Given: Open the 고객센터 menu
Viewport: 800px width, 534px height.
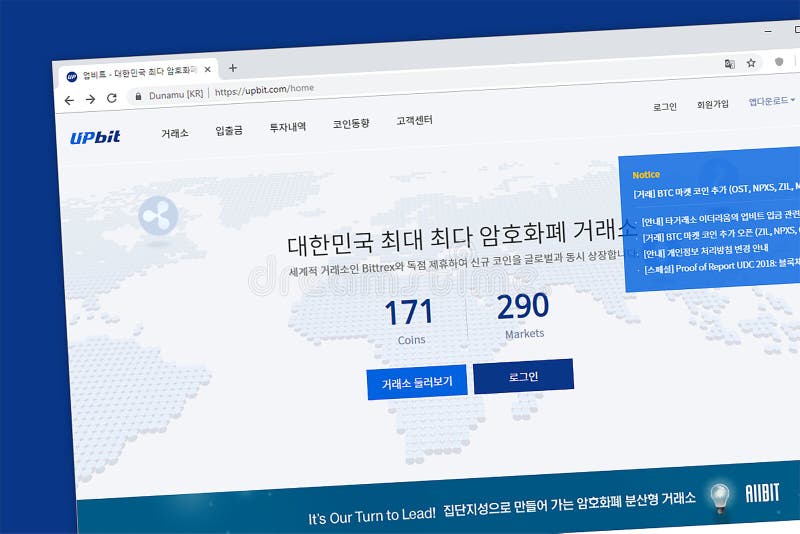Looking at the screenshot, I should click(414, 120).
